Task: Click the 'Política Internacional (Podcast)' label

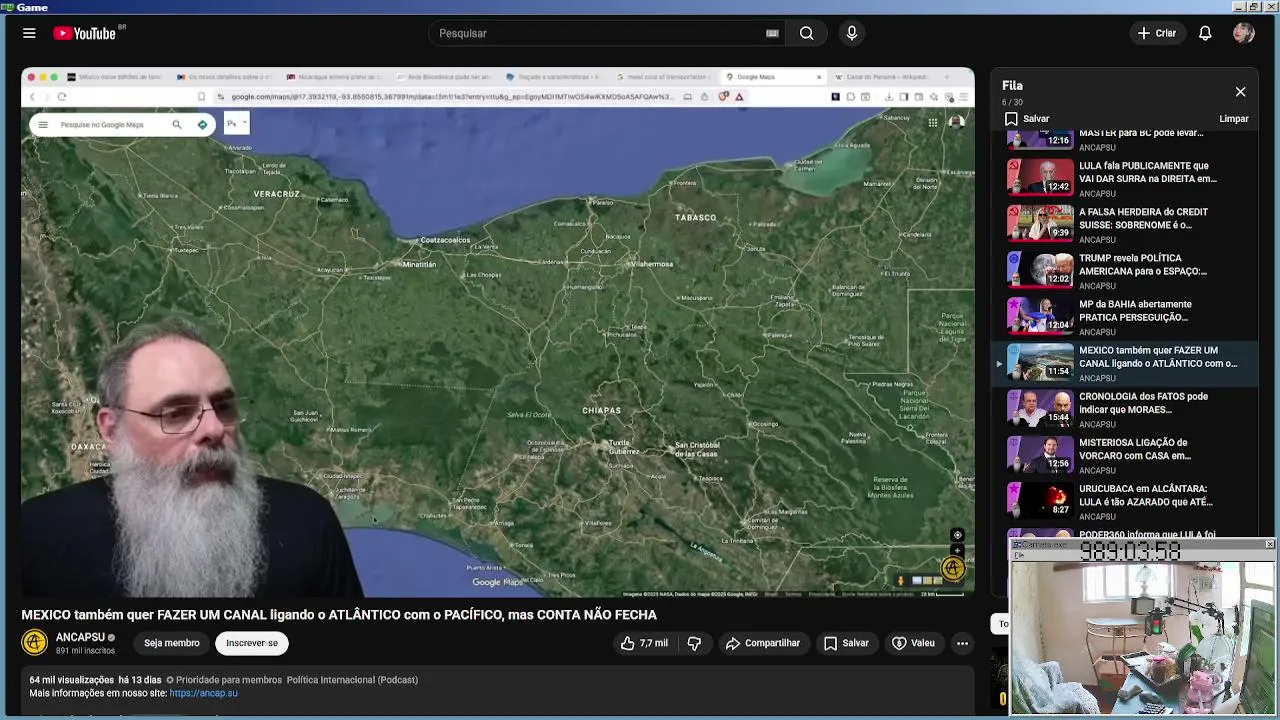Action: (352, 680)
